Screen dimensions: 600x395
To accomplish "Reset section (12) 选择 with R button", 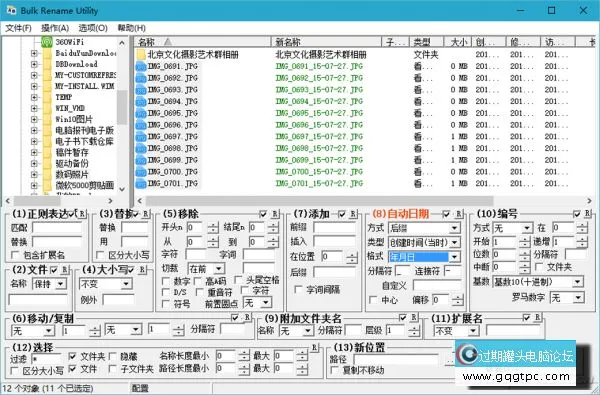I will point(315,347).
